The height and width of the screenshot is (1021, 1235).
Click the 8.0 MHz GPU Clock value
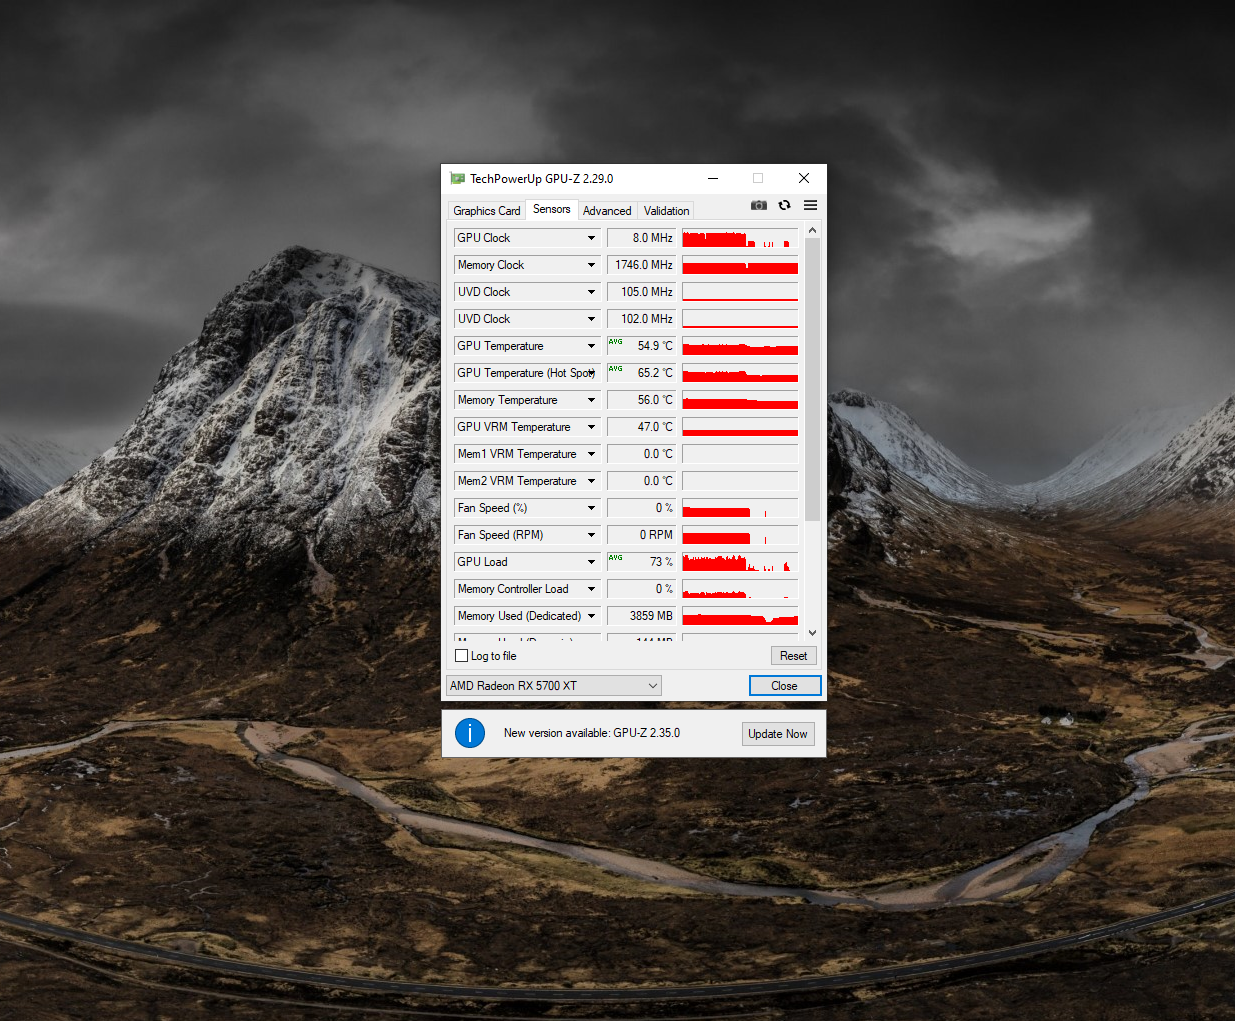(641, 238)
